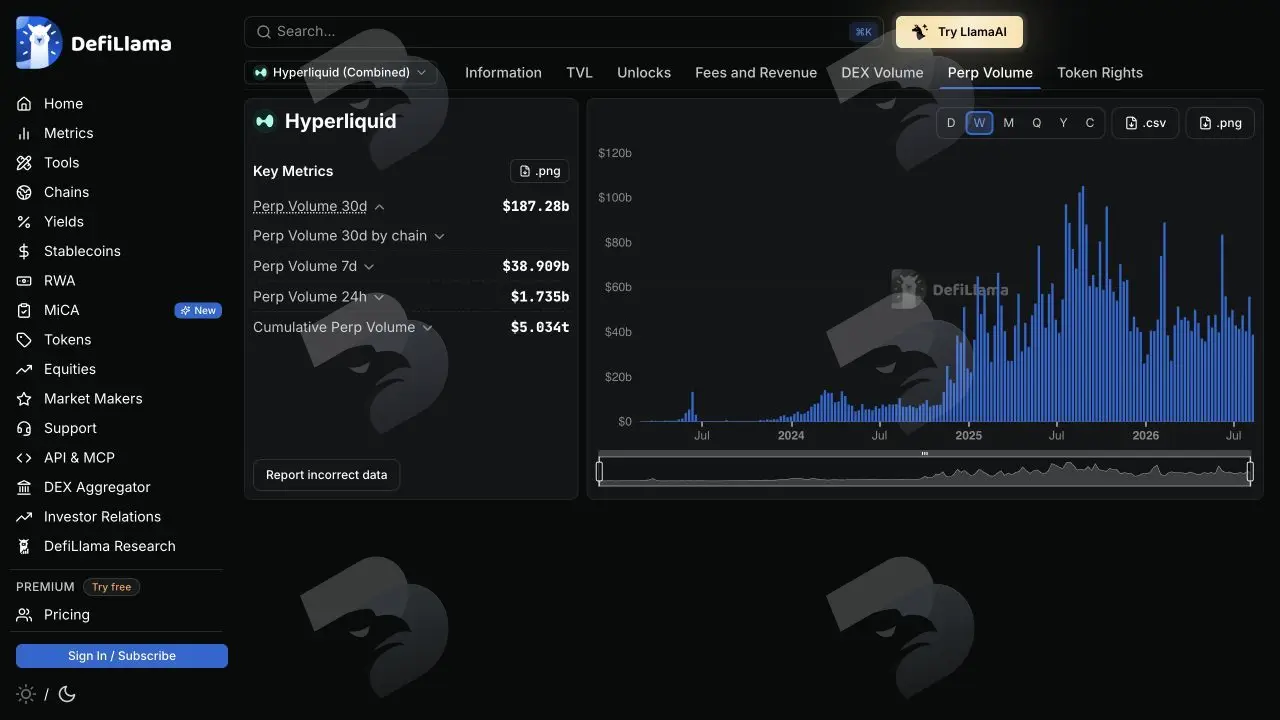Open the Metrics page icon
The width and height of the screenshot is (1280, 720).
(x=25, y=133)
